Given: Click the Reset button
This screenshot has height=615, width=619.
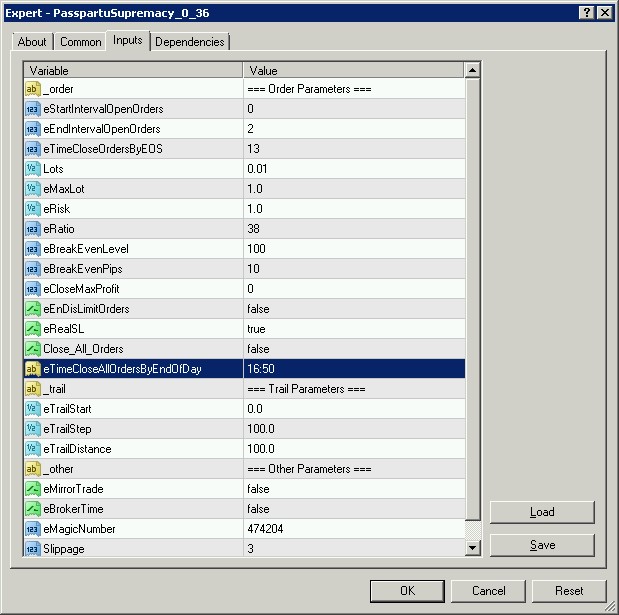Looking at the screenshot, I should click(569, 591).
